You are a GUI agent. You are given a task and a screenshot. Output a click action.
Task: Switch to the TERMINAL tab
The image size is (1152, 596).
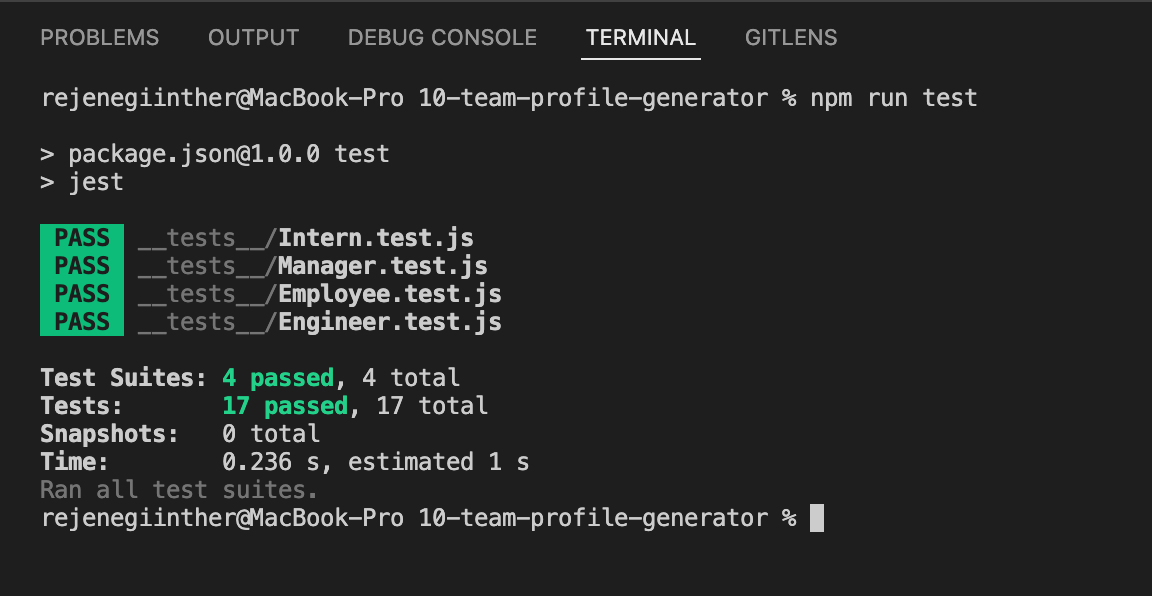[640, 38]
